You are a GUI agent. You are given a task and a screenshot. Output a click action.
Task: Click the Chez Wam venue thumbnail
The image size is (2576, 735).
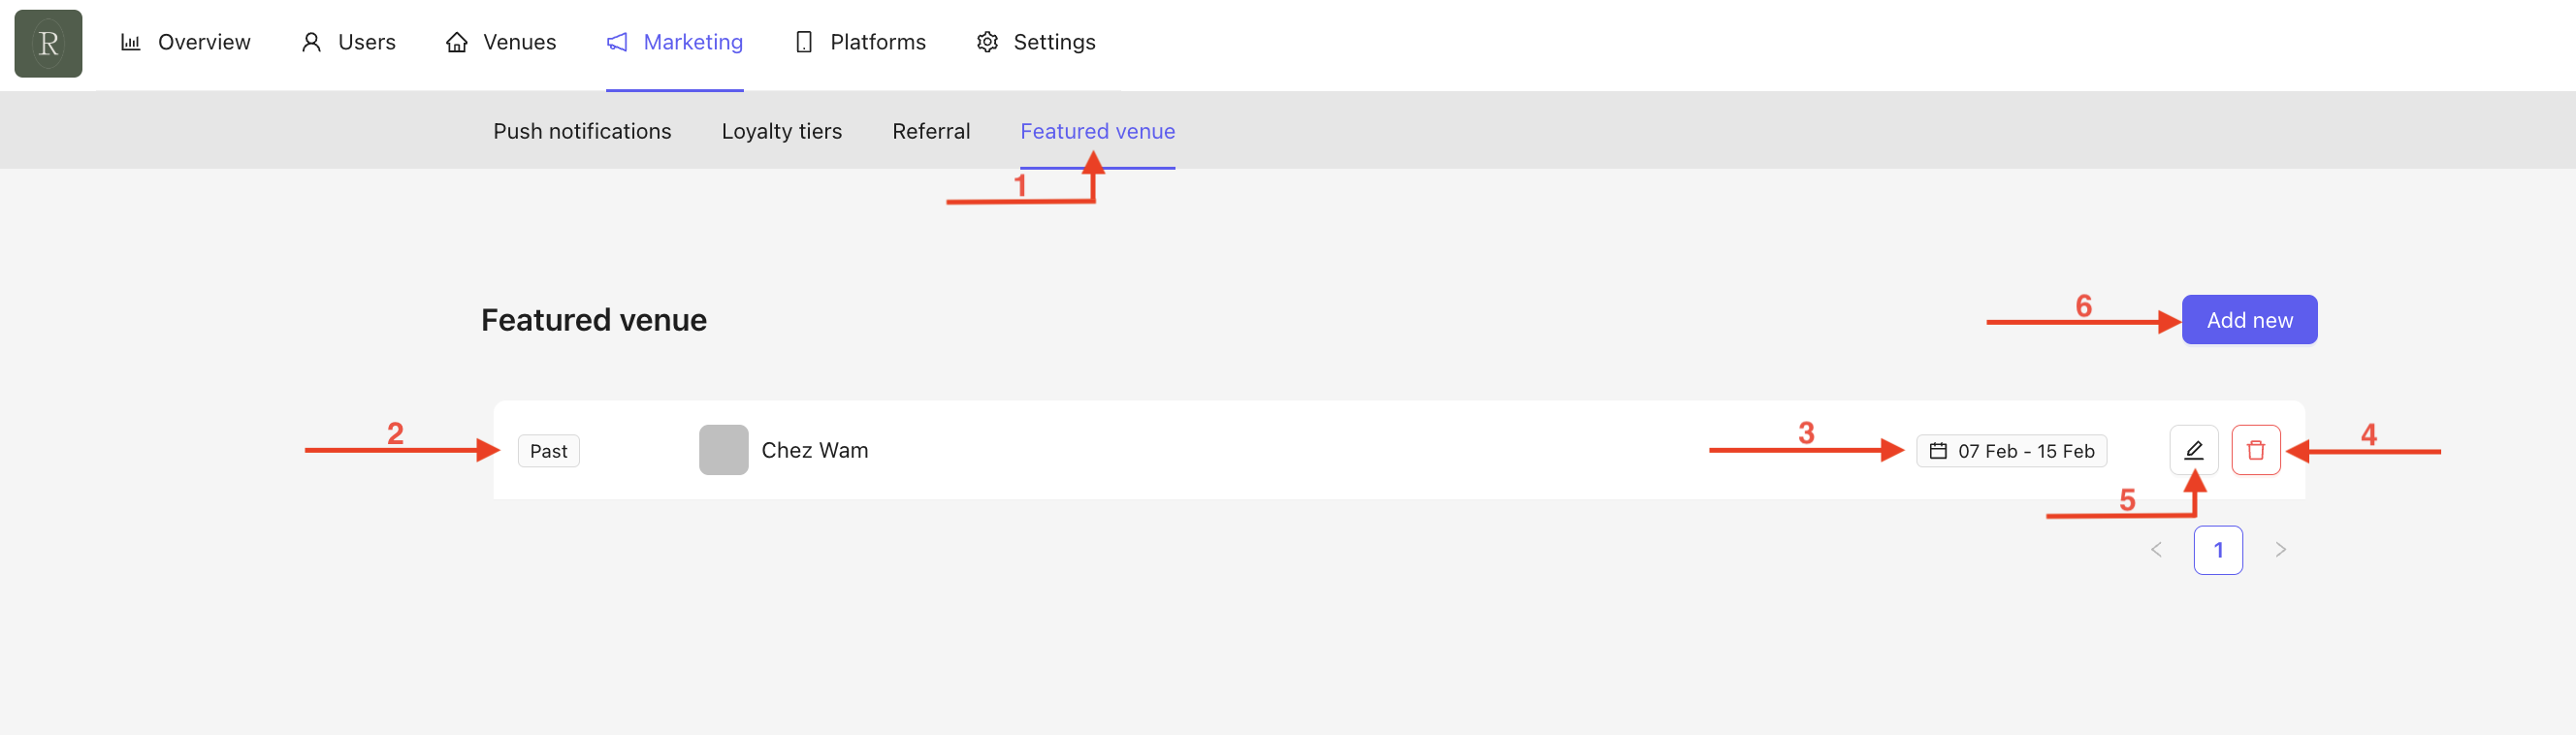pyautogui.click(x=723, y=450)
